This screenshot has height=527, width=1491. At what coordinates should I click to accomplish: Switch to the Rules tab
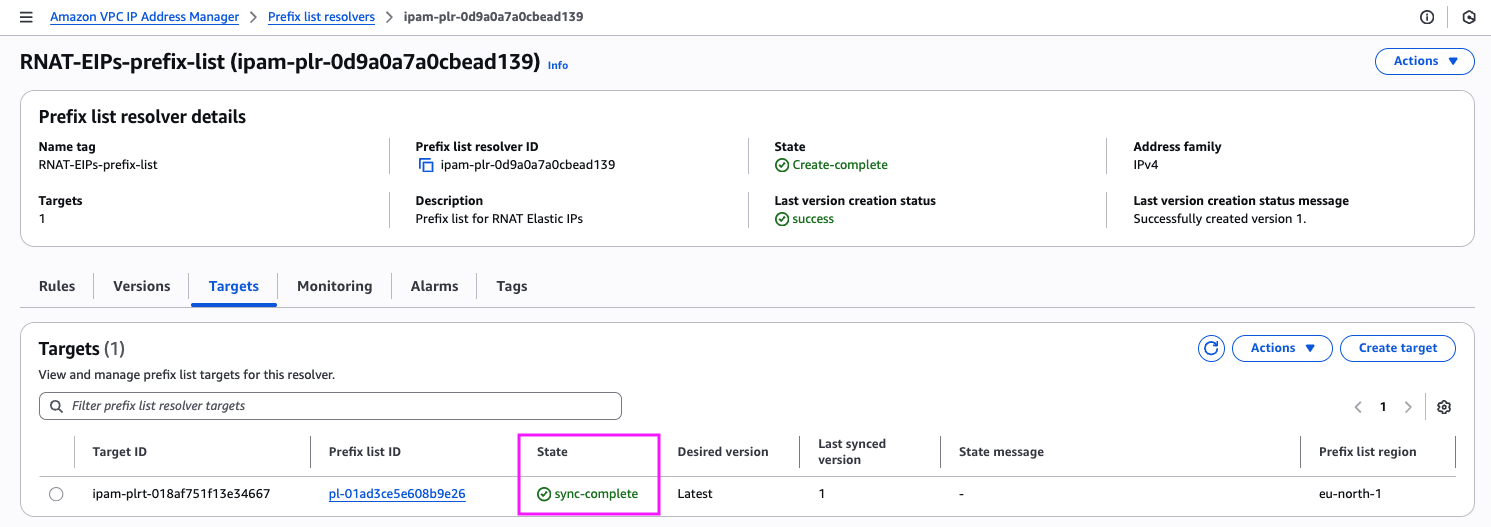point(57,286)
